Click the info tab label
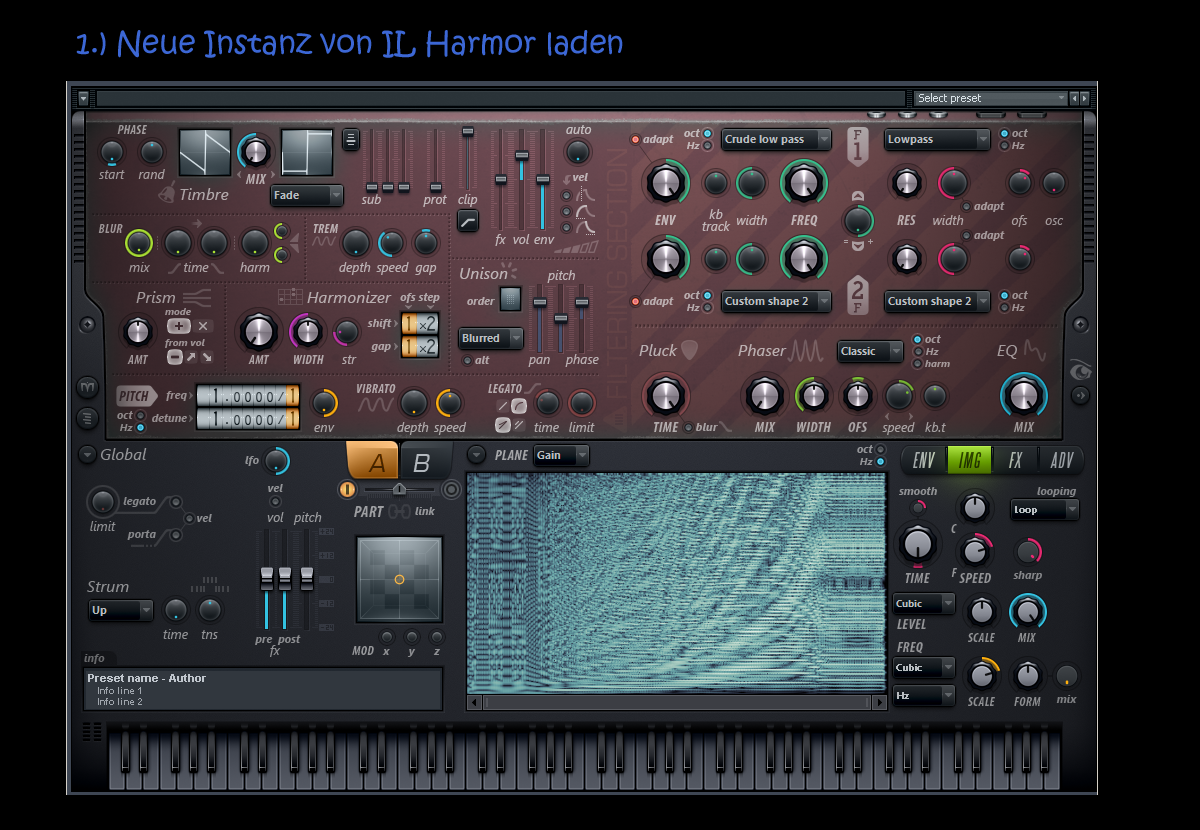 (x=95, y=658)
